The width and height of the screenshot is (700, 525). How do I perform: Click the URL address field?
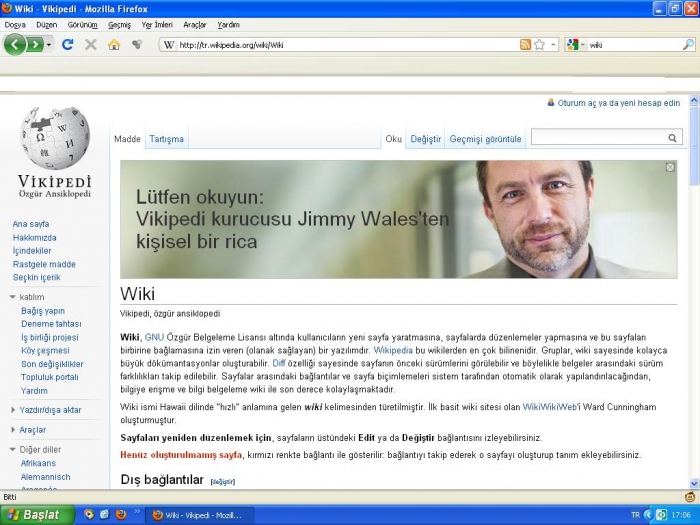pos(347,45)
